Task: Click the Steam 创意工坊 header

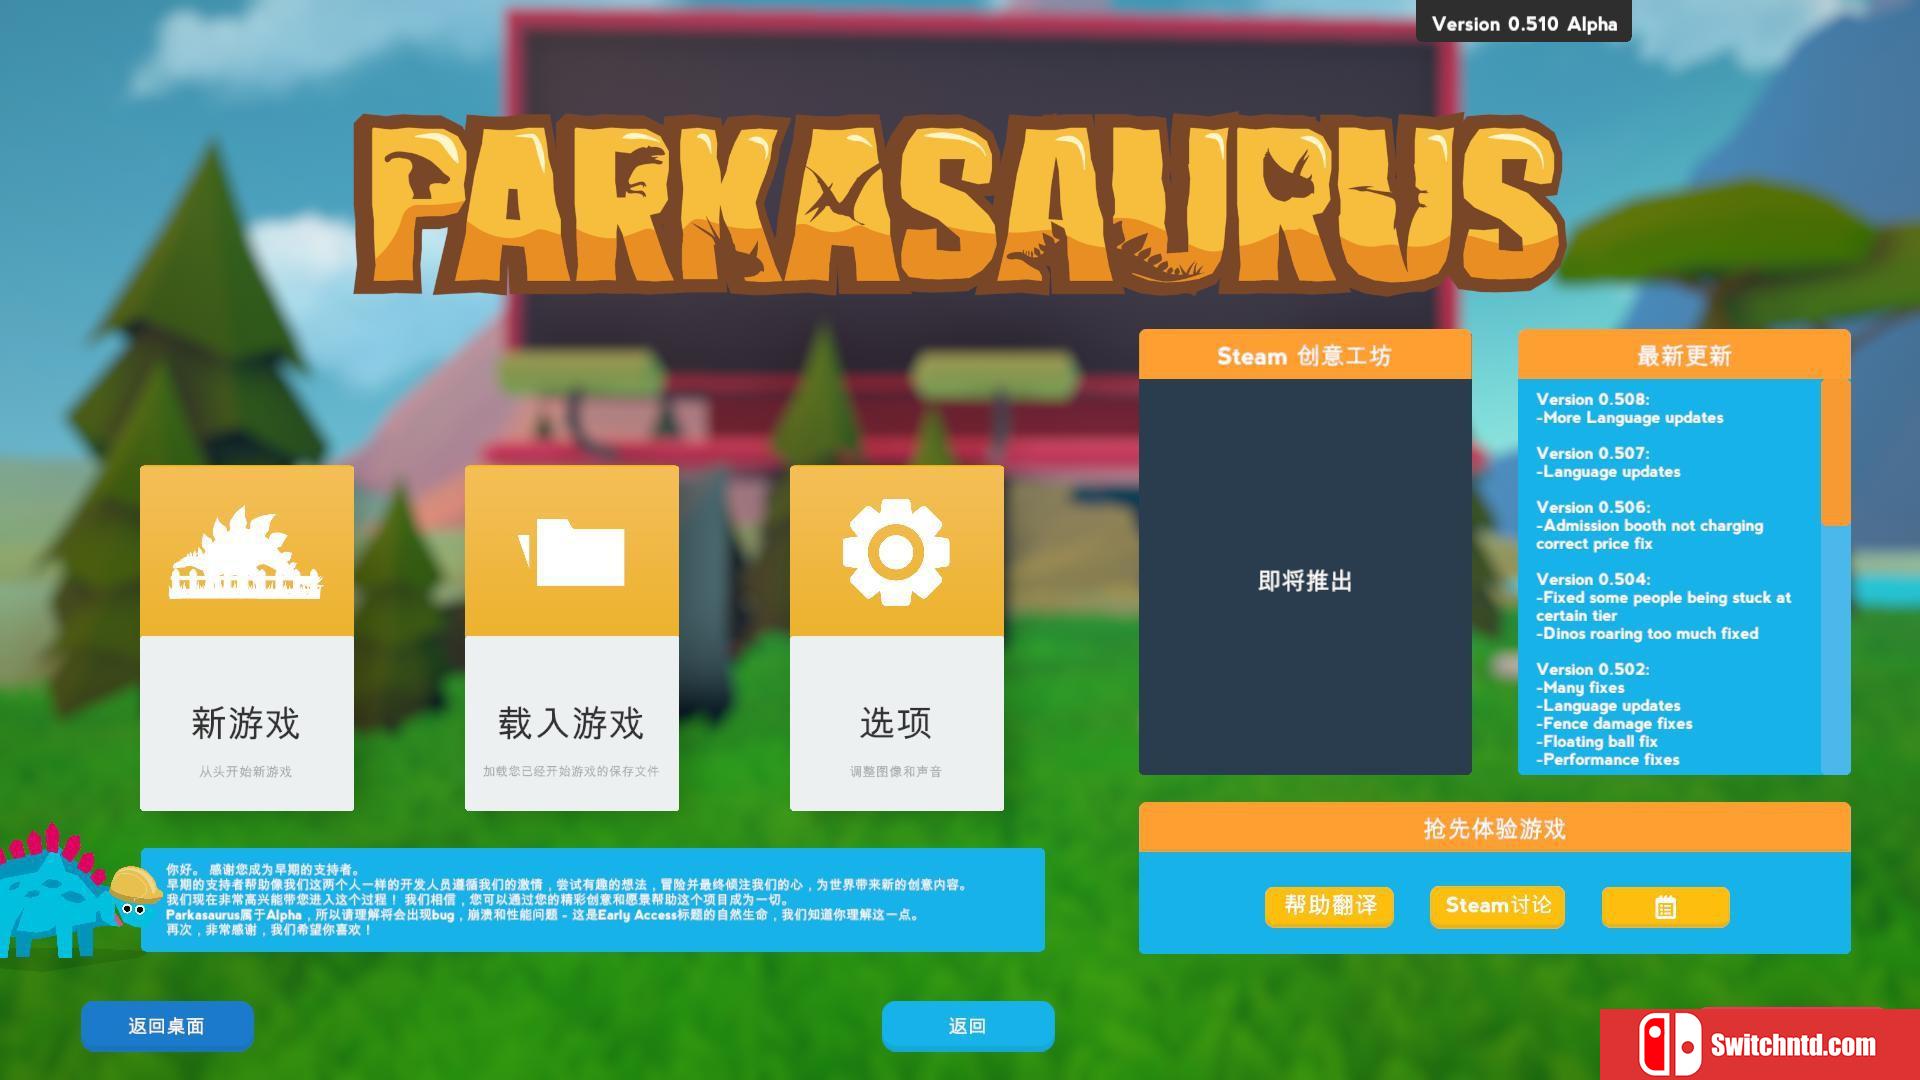Action: pos(1304,355)
